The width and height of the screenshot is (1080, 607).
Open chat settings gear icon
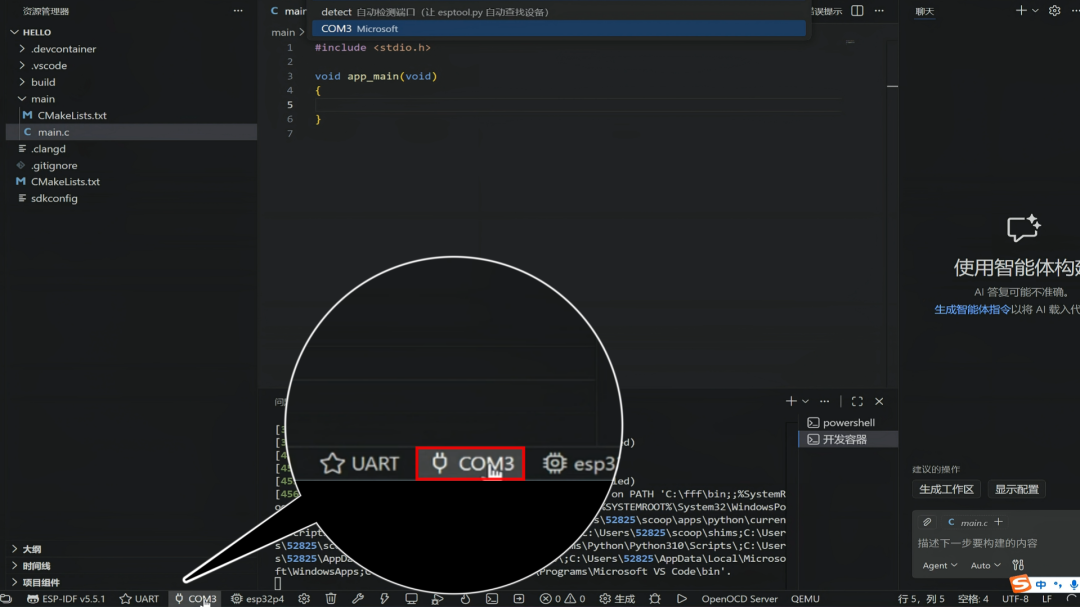[1055, 11]
